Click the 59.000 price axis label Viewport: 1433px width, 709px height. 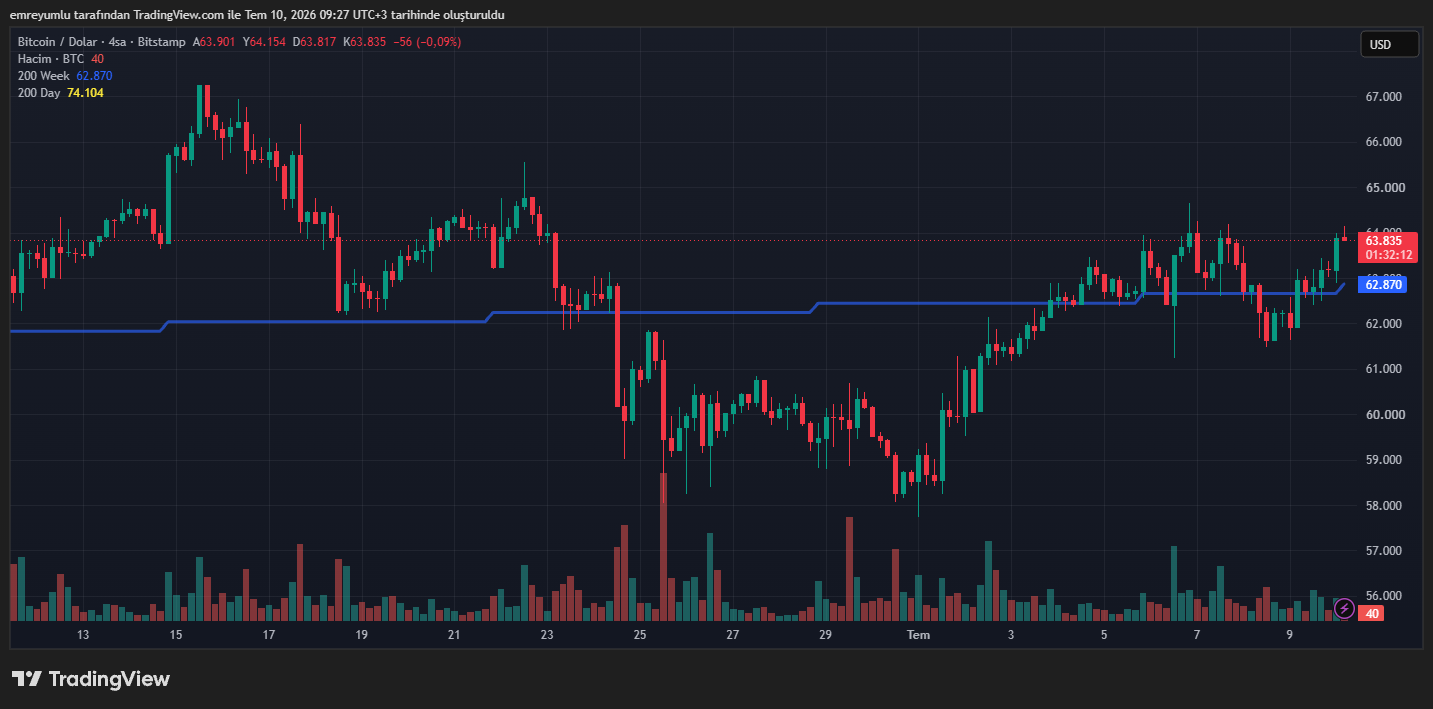(1385, 460)
